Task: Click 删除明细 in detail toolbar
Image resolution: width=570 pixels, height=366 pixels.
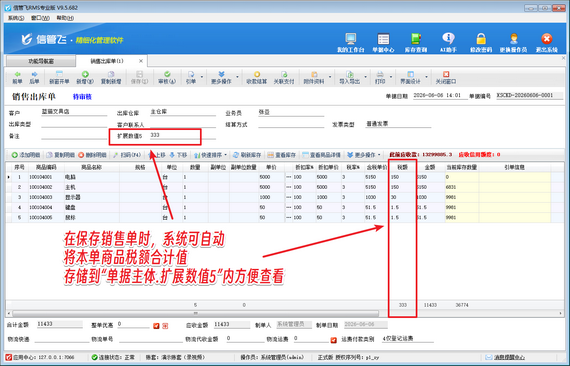Action: [x=92, y=155]
